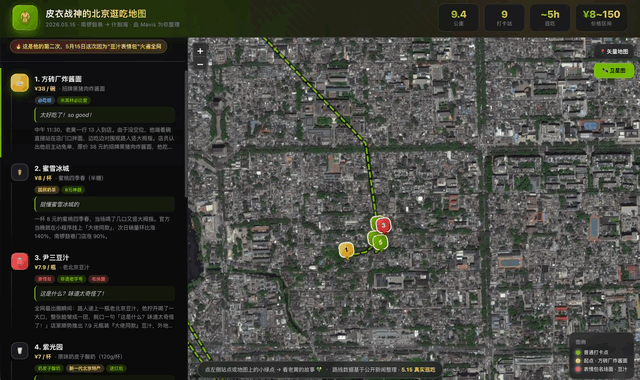The image size is (640, 380).
Task: Switch to 矢量地图 map view
Action: (x=614, y=51)
